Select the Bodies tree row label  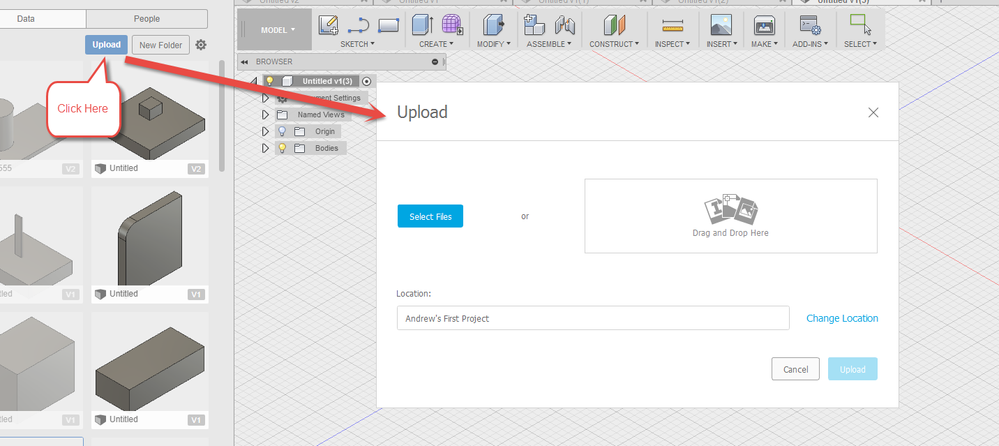tap(327, 148)
